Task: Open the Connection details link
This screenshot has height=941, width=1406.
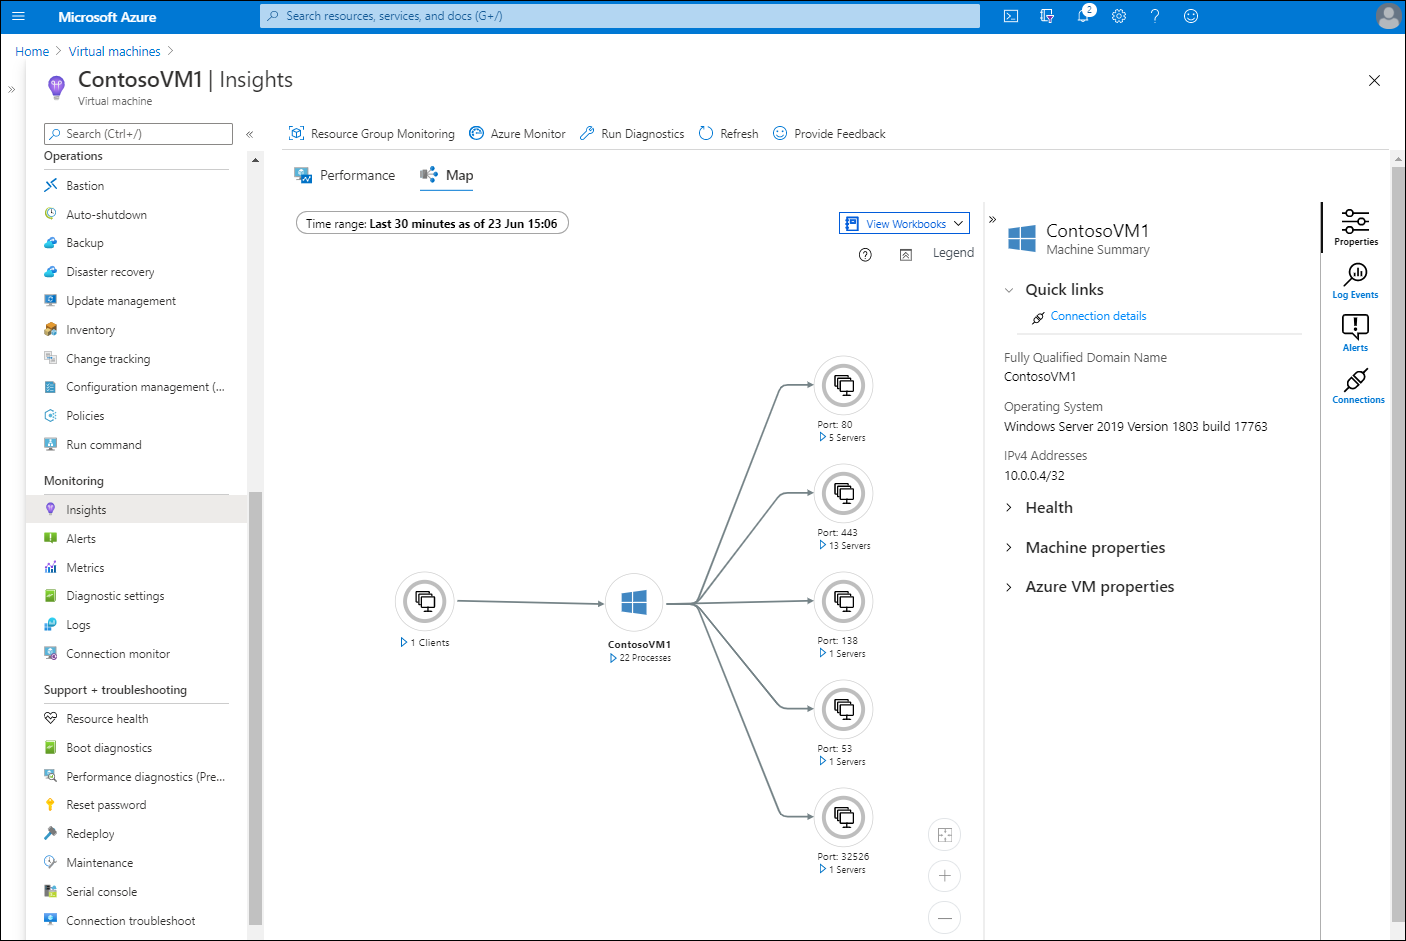Action: [x=1098, y=316]
